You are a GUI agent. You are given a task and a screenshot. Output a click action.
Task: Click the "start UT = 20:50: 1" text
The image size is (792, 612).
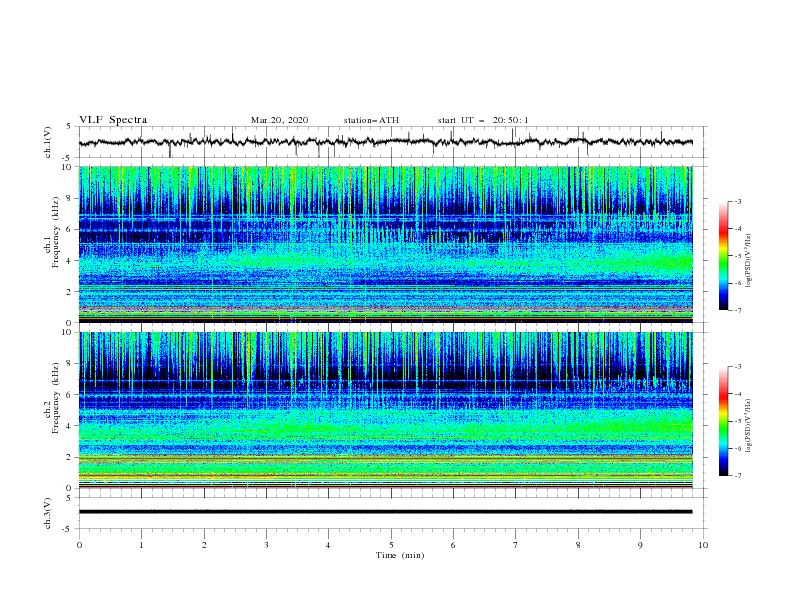tap(483, 120)
